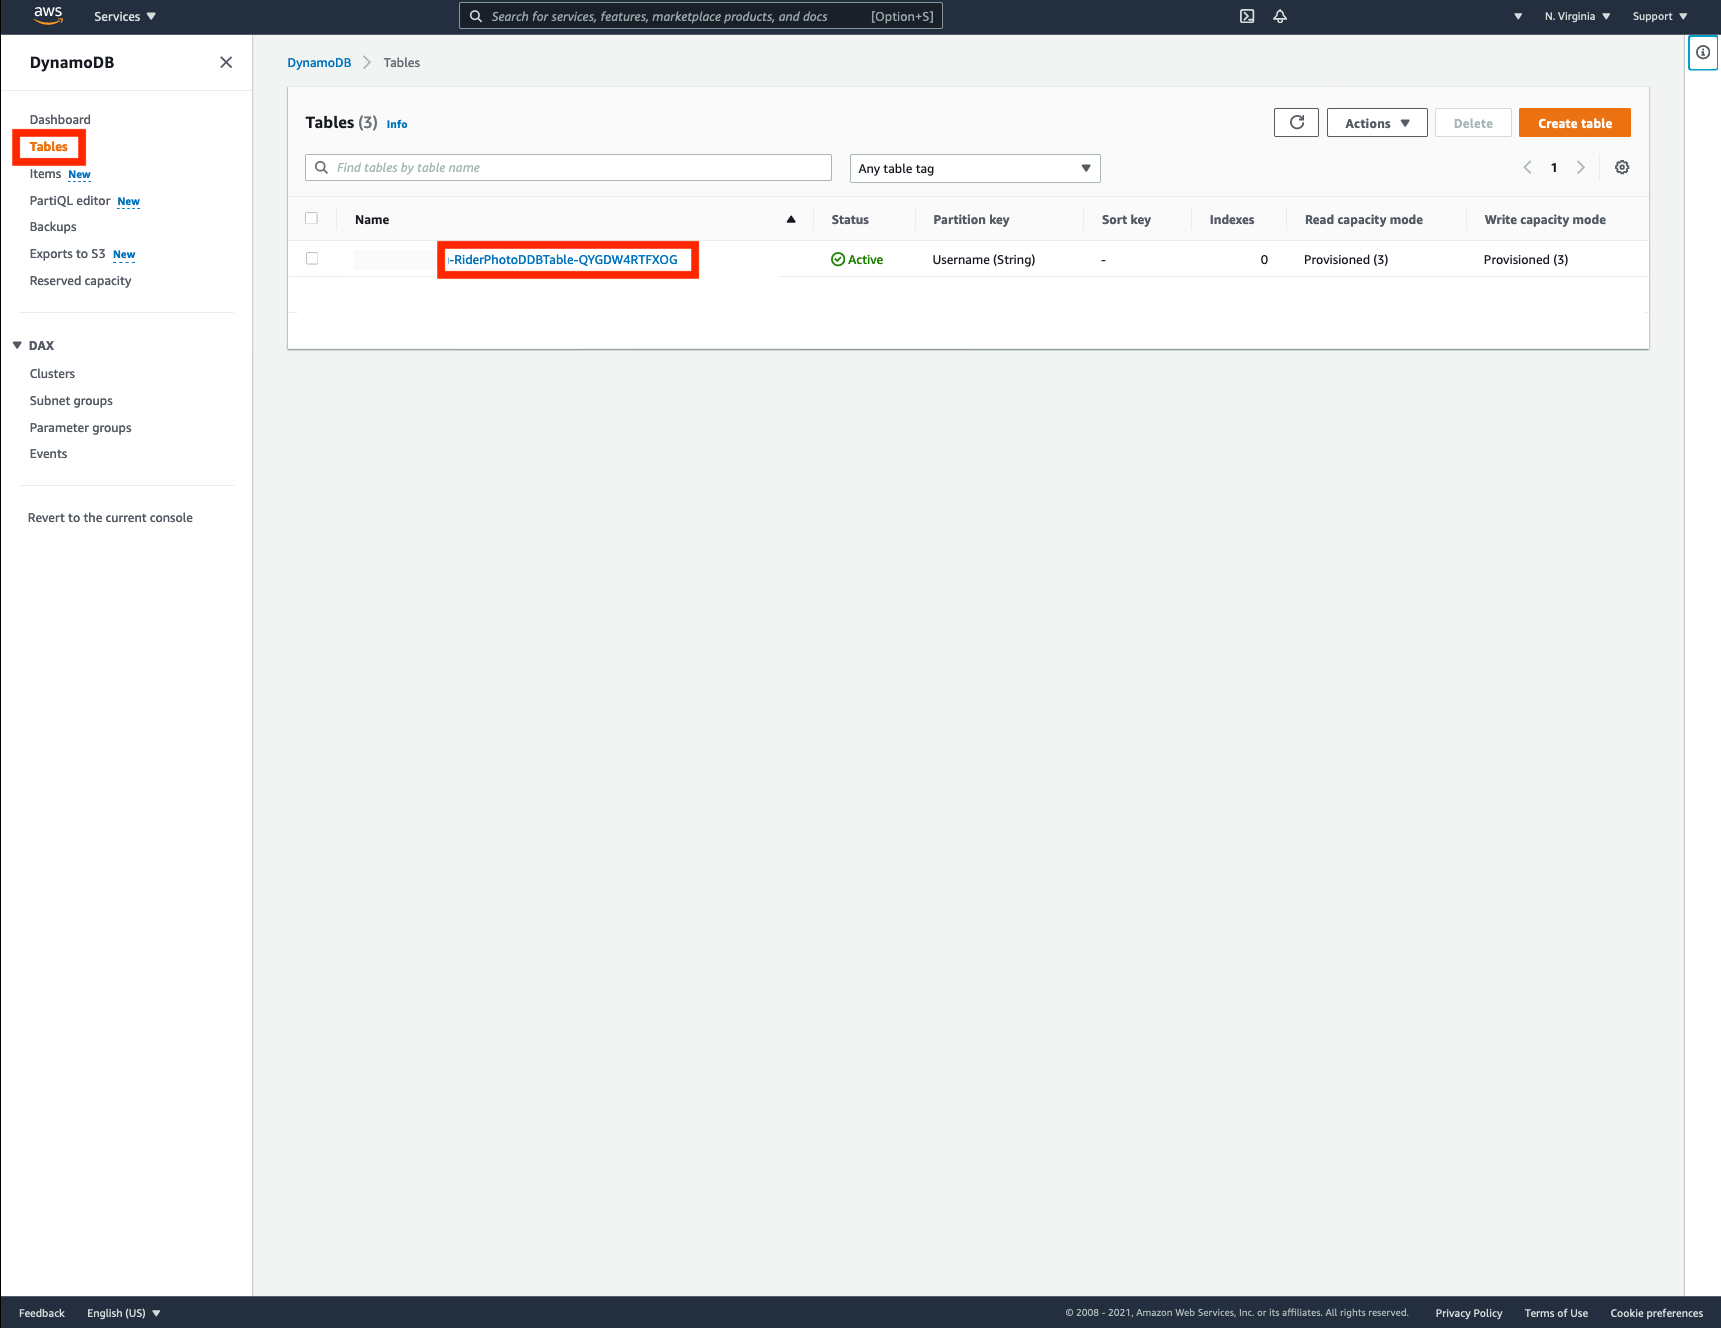
Task: Toggle the select-all tables checkbox
Action: click(311, 218)
